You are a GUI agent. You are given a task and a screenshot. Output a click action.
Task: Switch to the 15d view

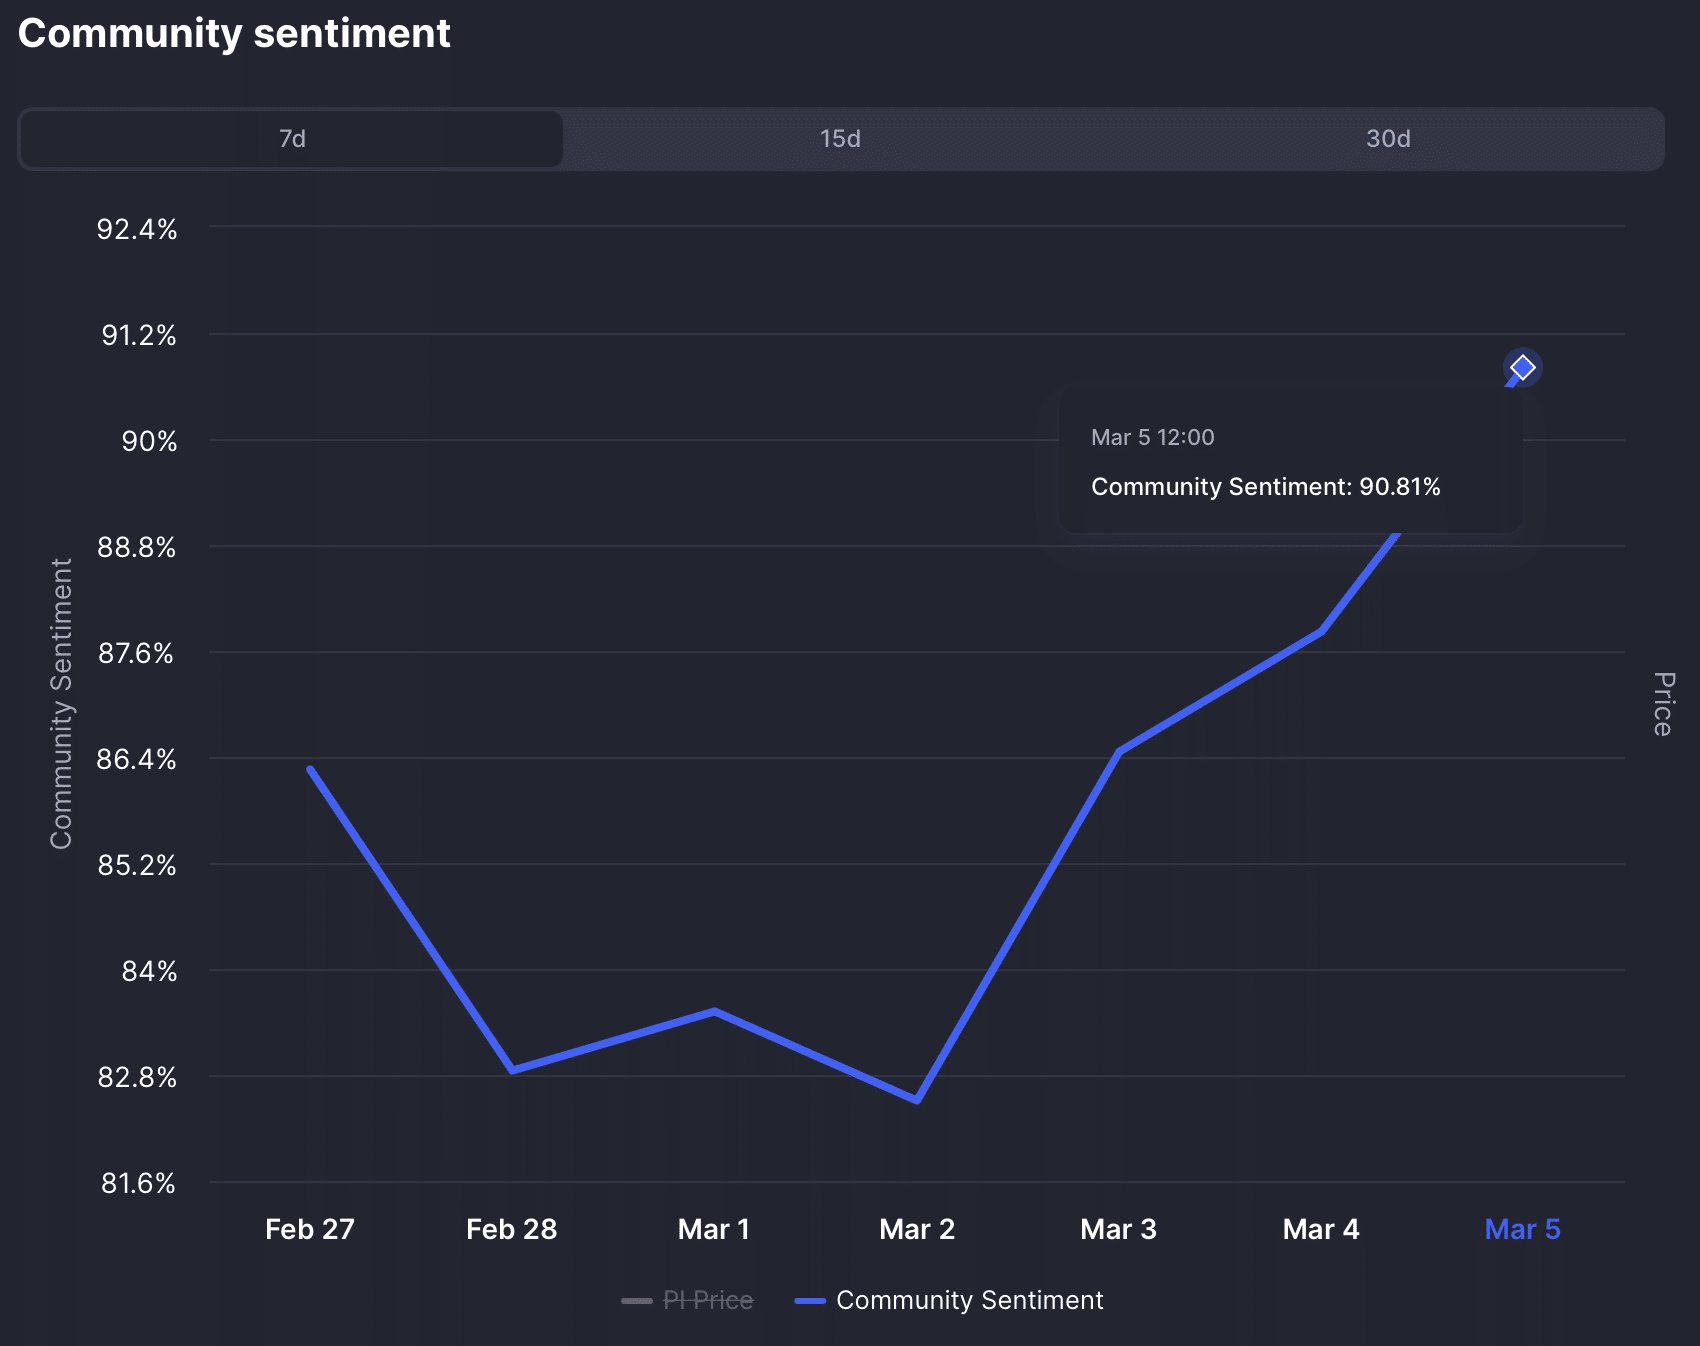(x=838, y=139)
